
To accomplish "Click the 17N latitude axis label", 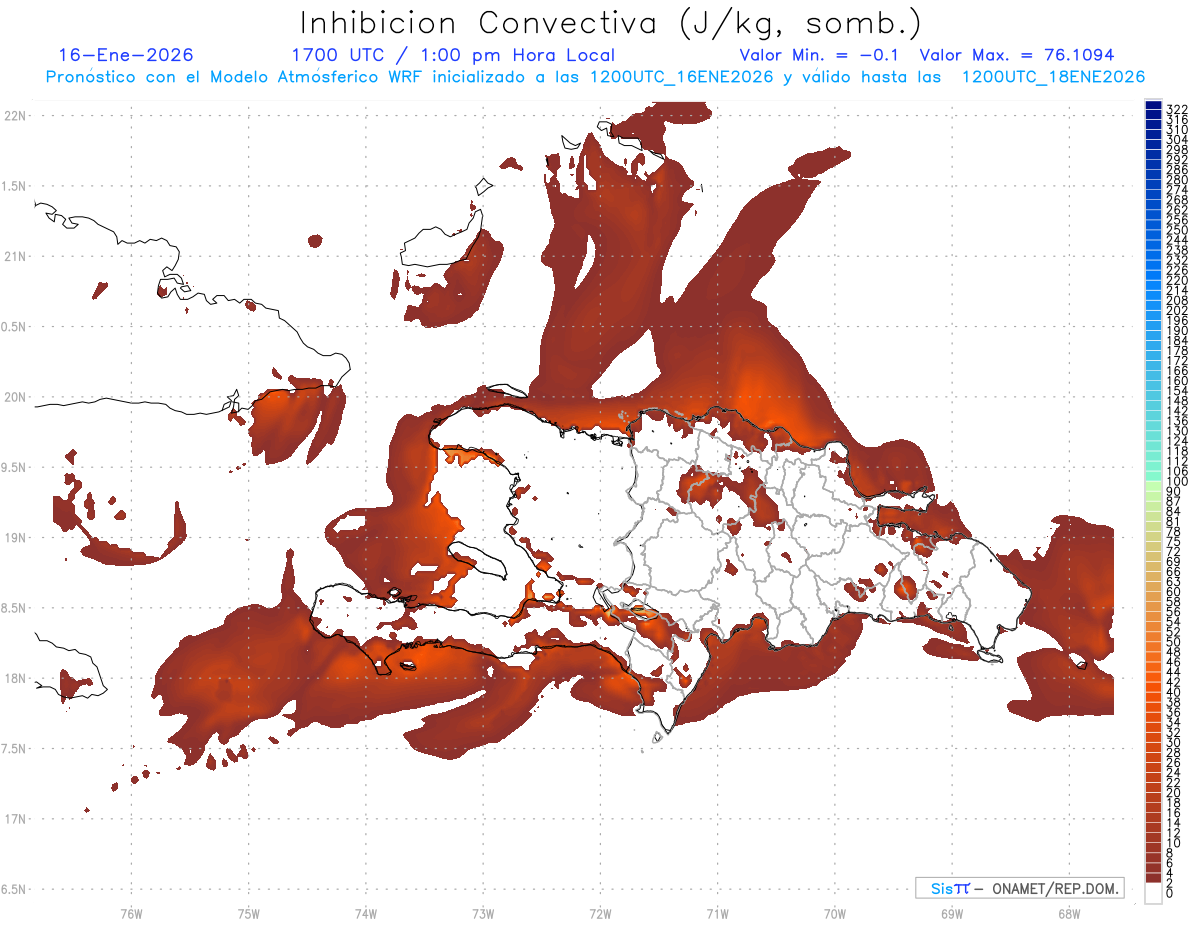I will coord(16,819).
